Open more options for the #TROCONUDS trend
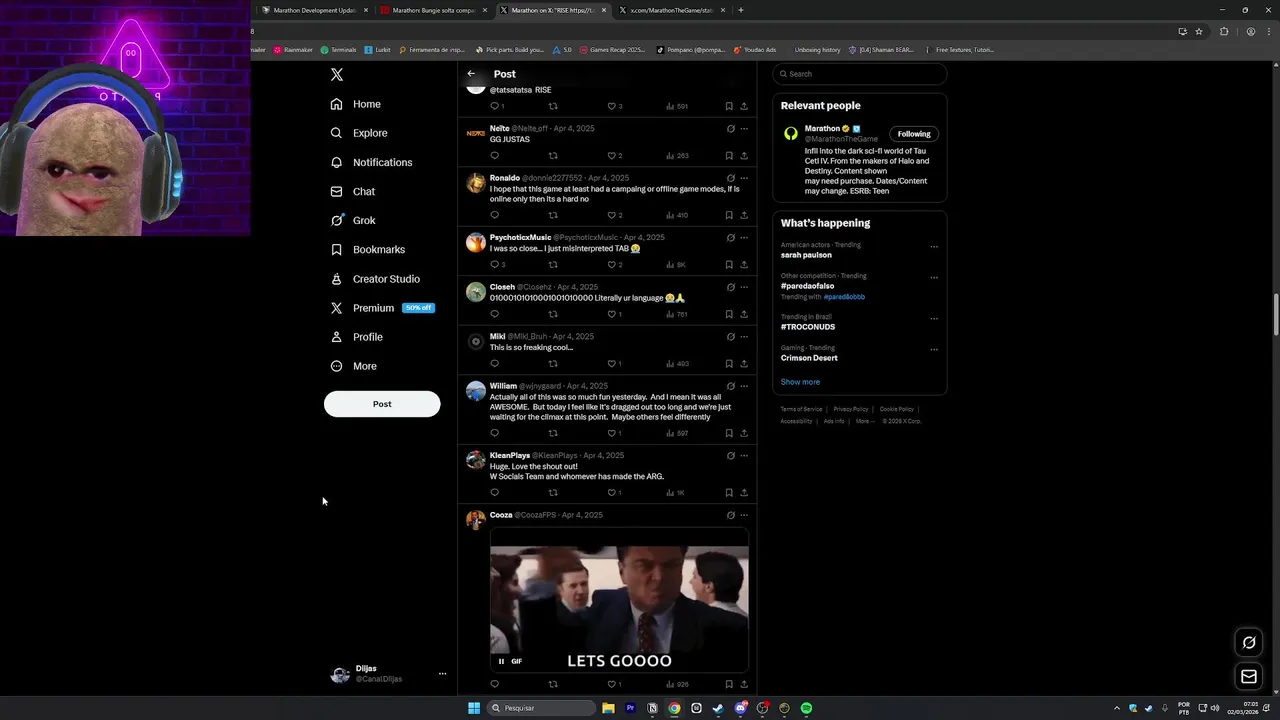1280x720 pixels. point(934,318)
